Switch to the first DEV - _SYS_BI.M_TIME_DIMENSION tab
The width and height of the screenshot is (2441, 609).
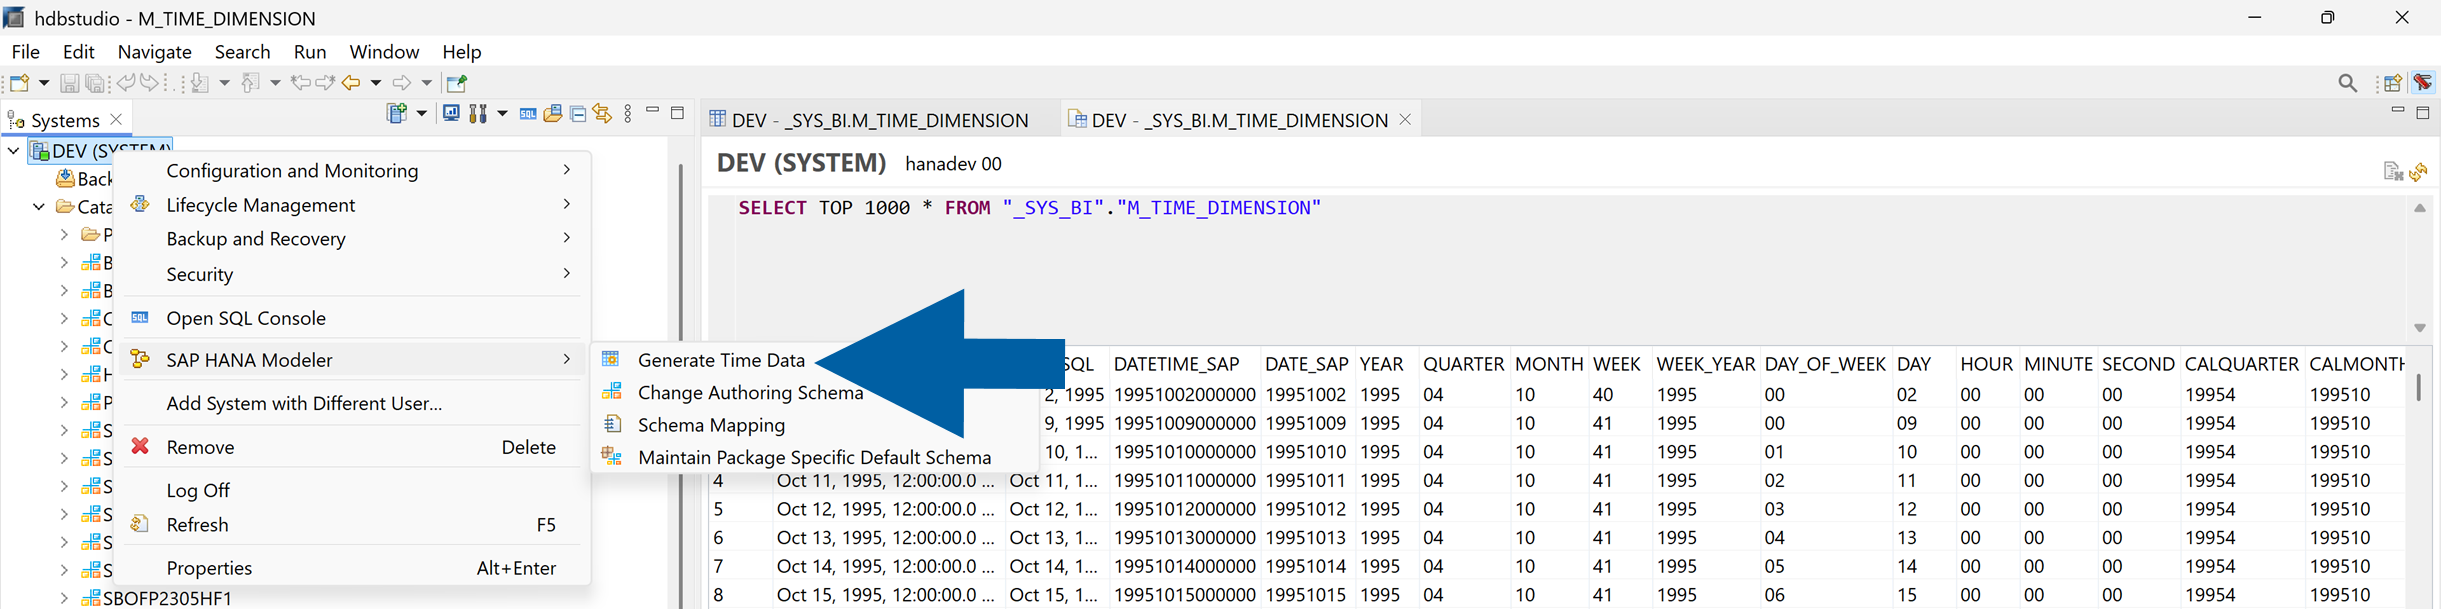pyautogui.click(x=869, y=120)
